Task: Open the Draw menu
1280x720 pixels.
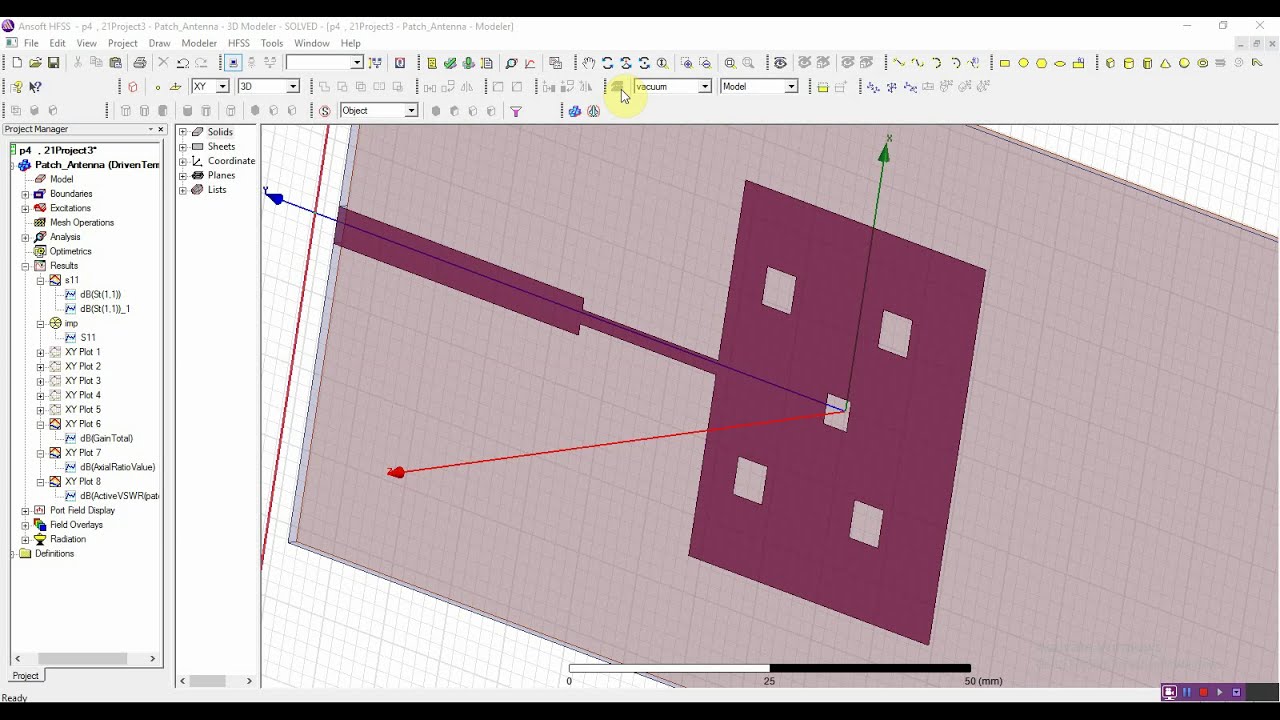Action: (159, 44)
